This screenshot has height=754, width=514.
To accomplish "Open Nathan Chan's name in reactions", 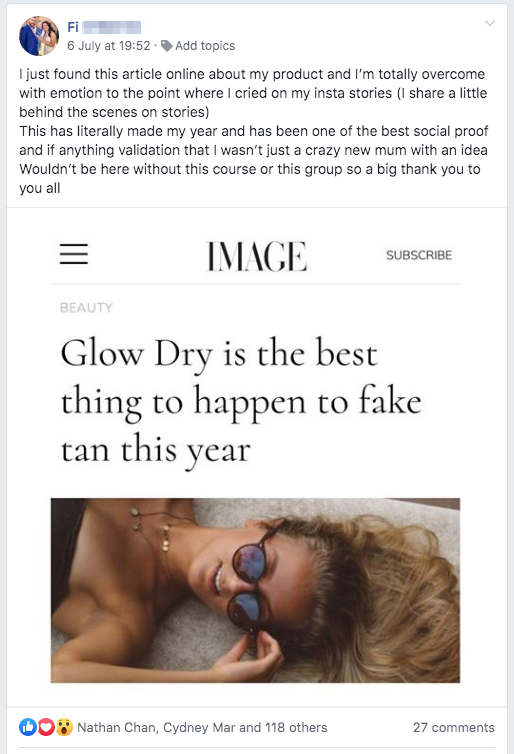I will pyautogui.click(x=117, y=728).
